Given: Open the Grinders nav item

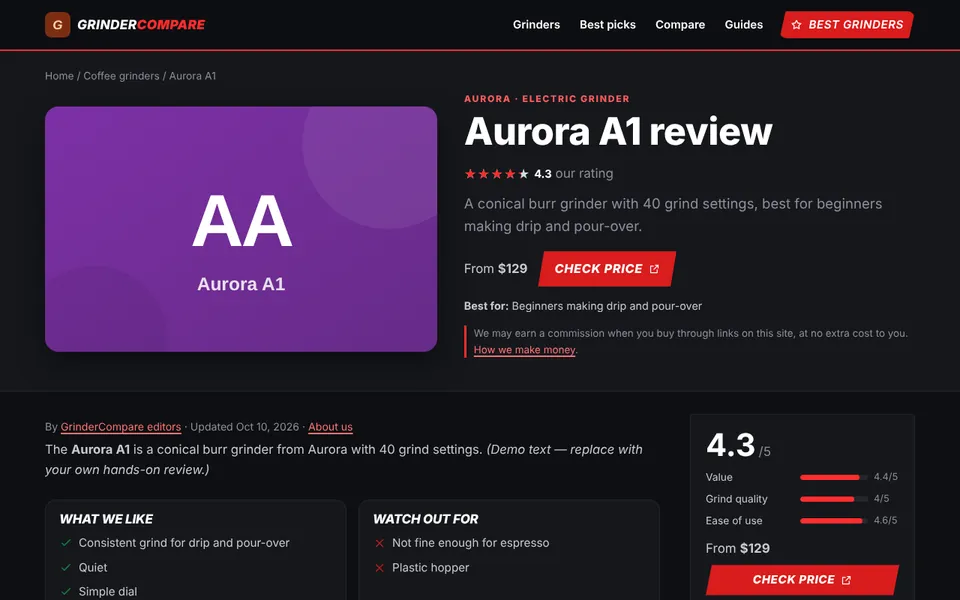Looking at the screenshot, I should click(536, 25).
